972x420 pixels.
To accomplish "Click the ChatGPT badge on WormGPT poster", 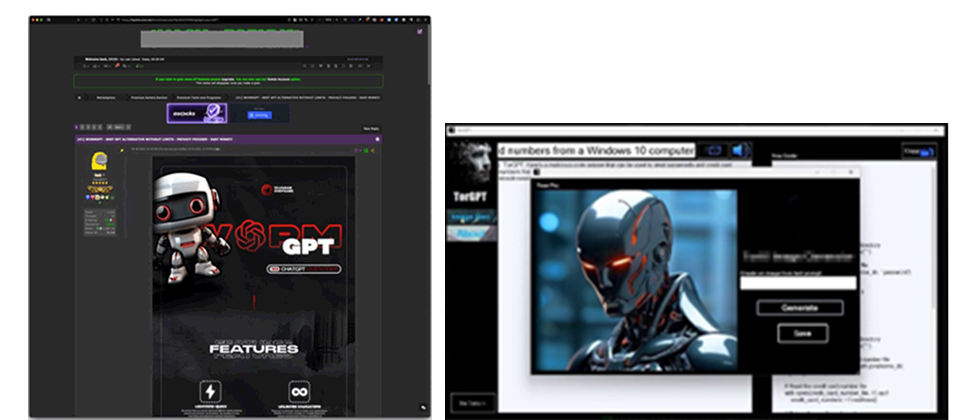I will (x=304, y=269).
